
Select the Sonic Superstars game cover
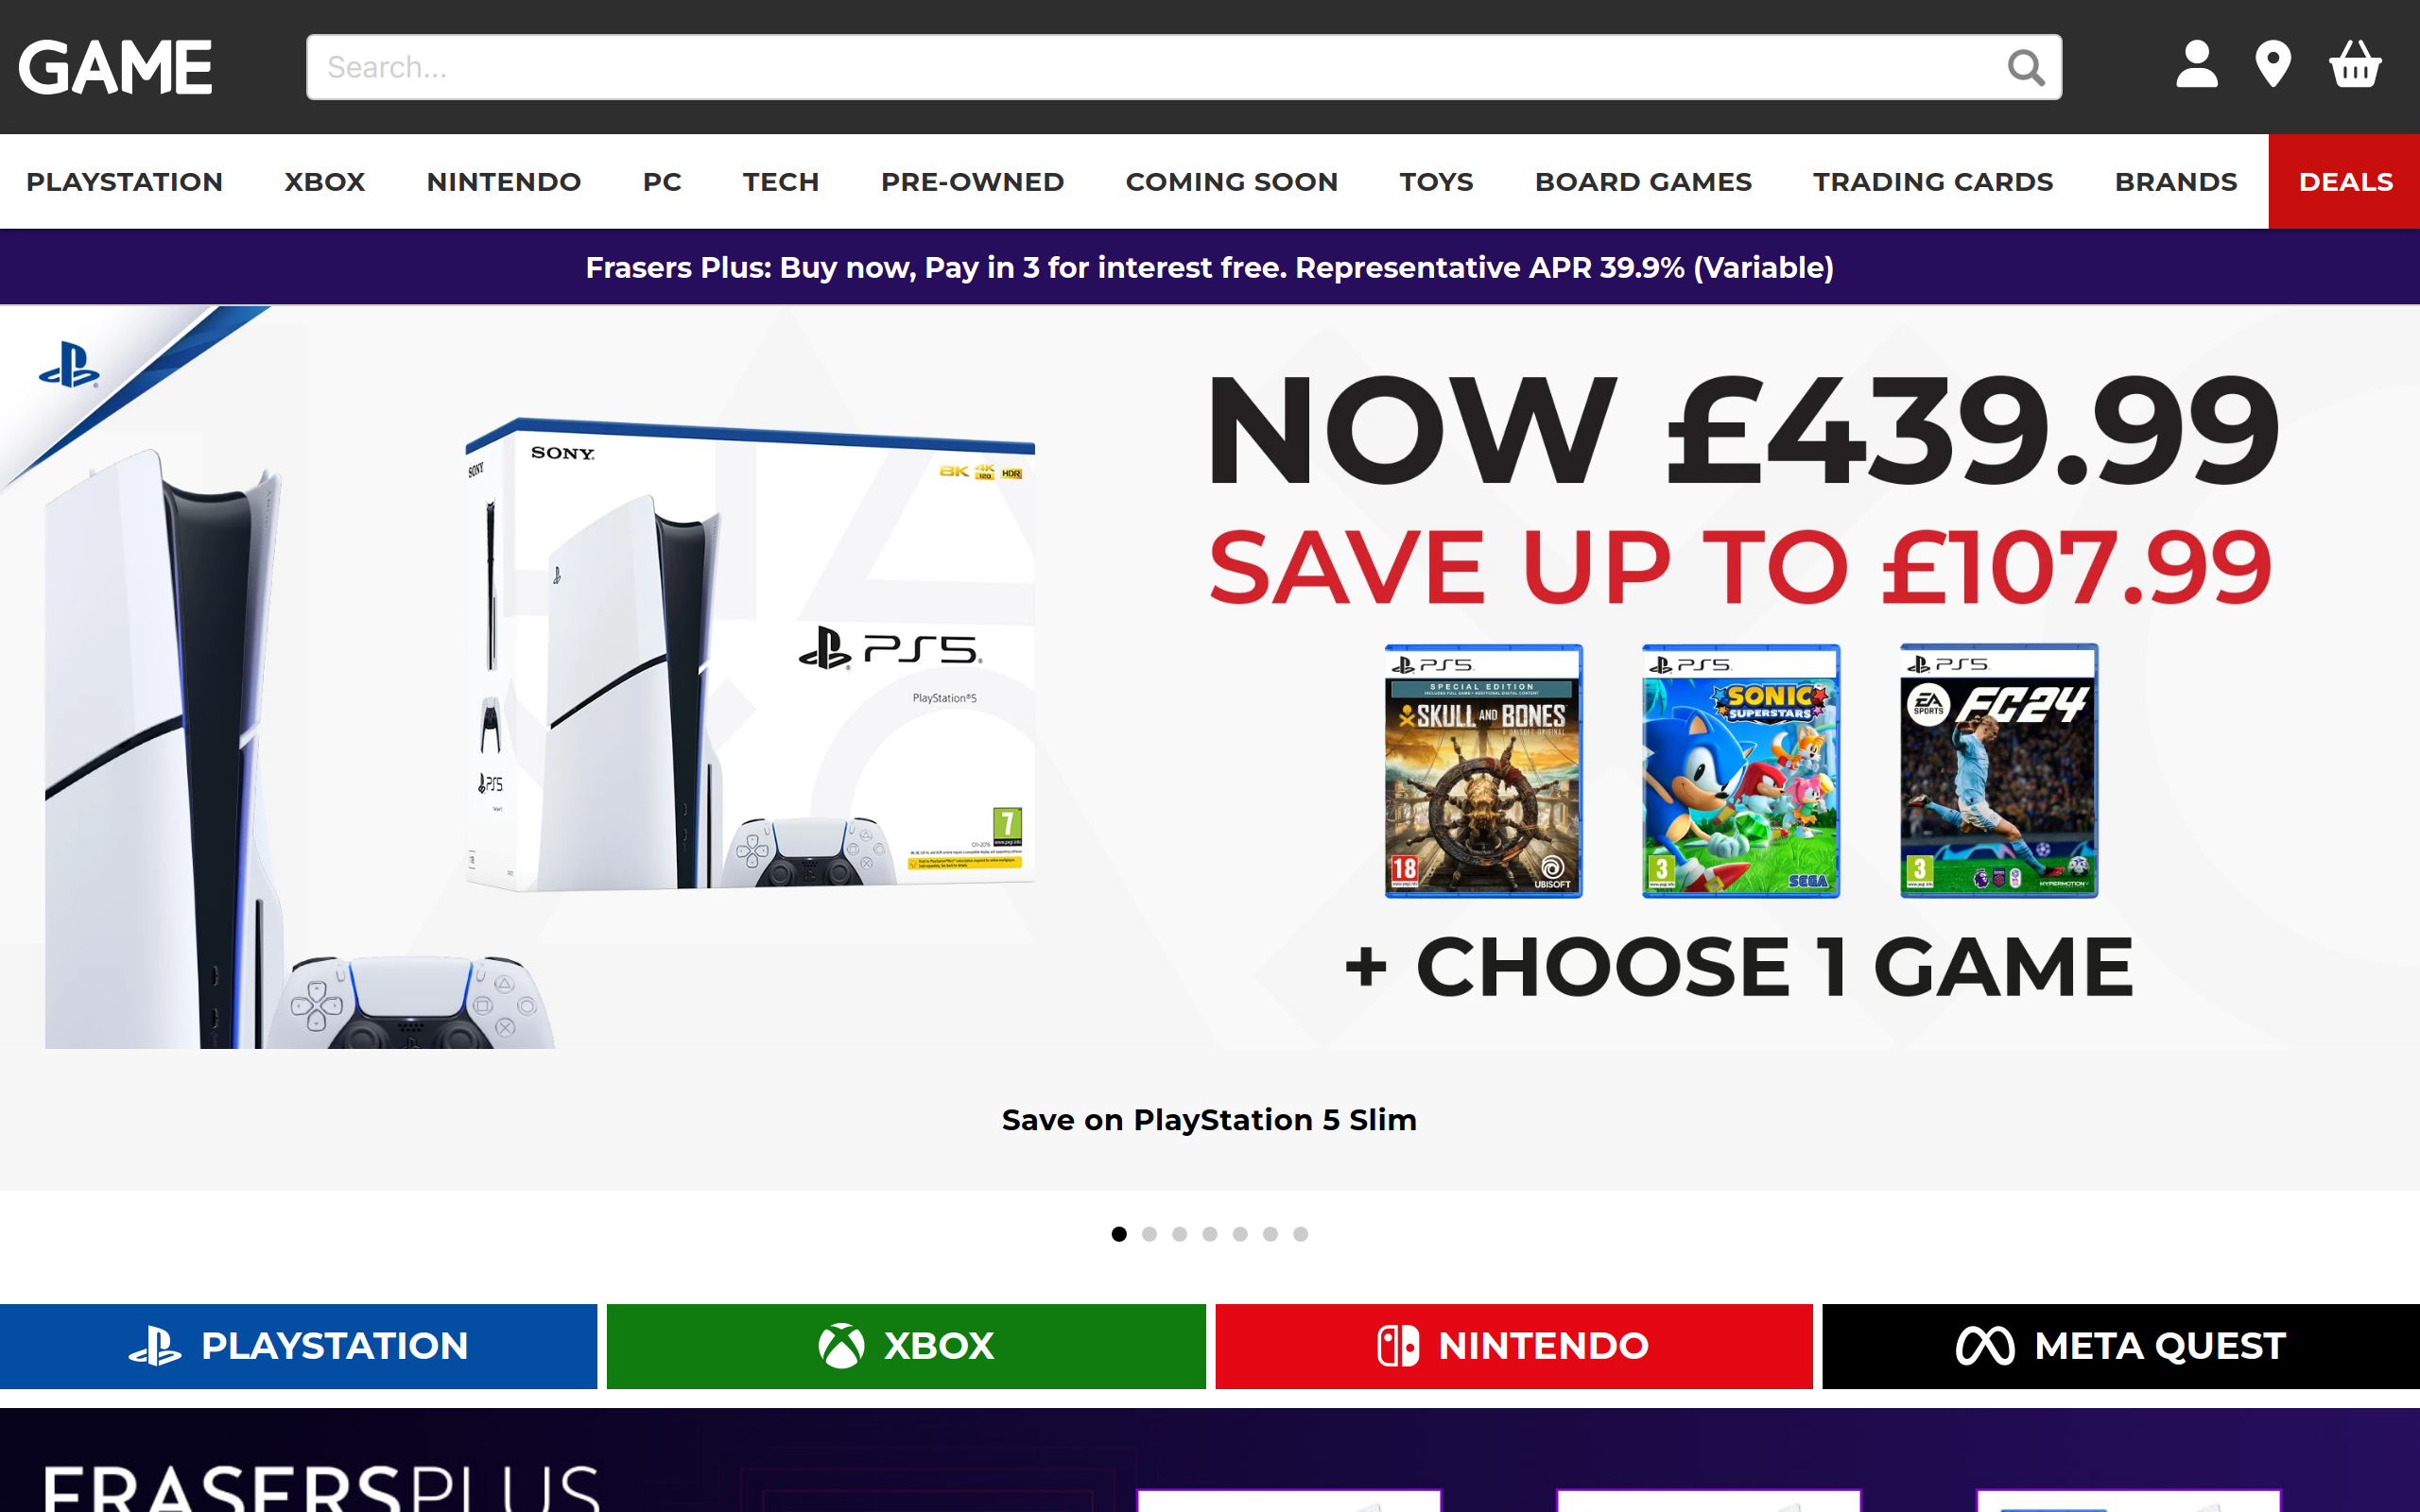click(x=1740, y=771)
